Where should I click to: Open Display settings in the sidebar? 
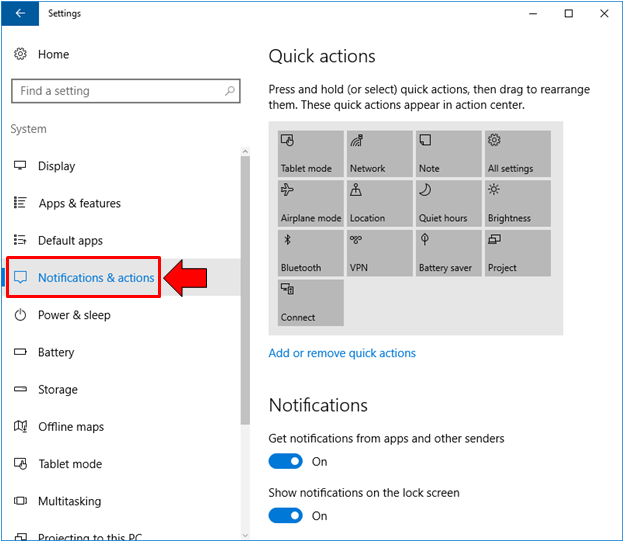56,166
